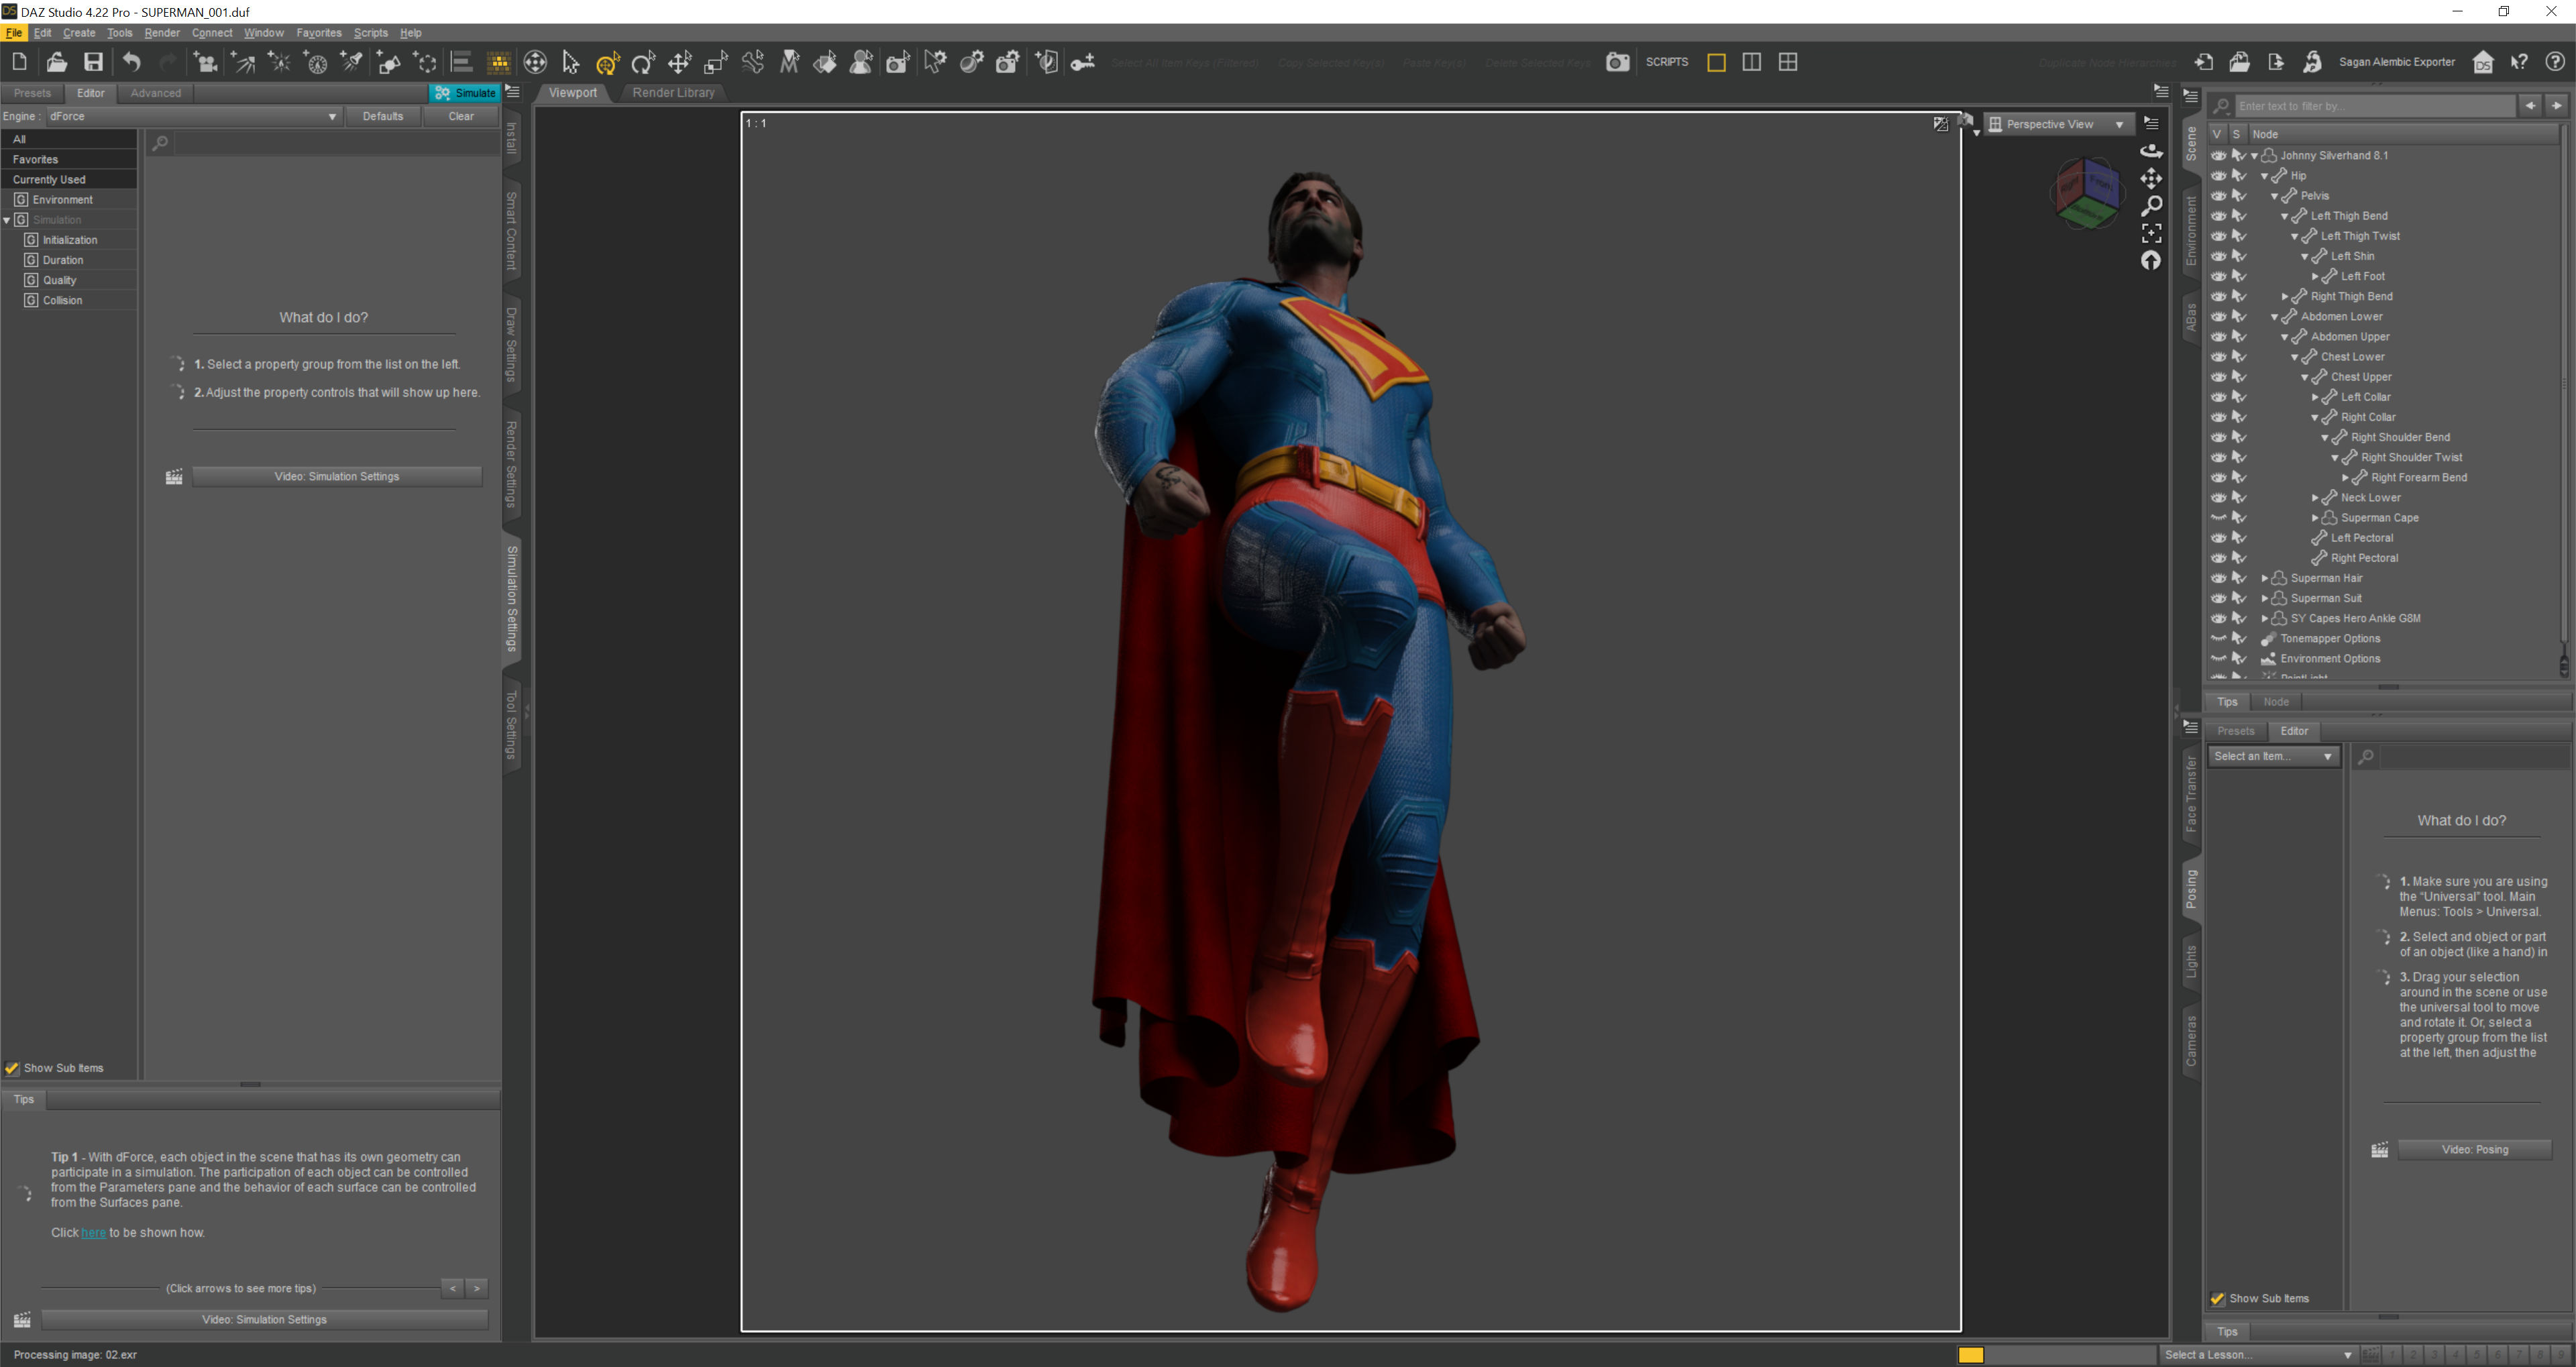
Task: Select the Scale tool
Action: pyautogui.click(x=716, y=62)
